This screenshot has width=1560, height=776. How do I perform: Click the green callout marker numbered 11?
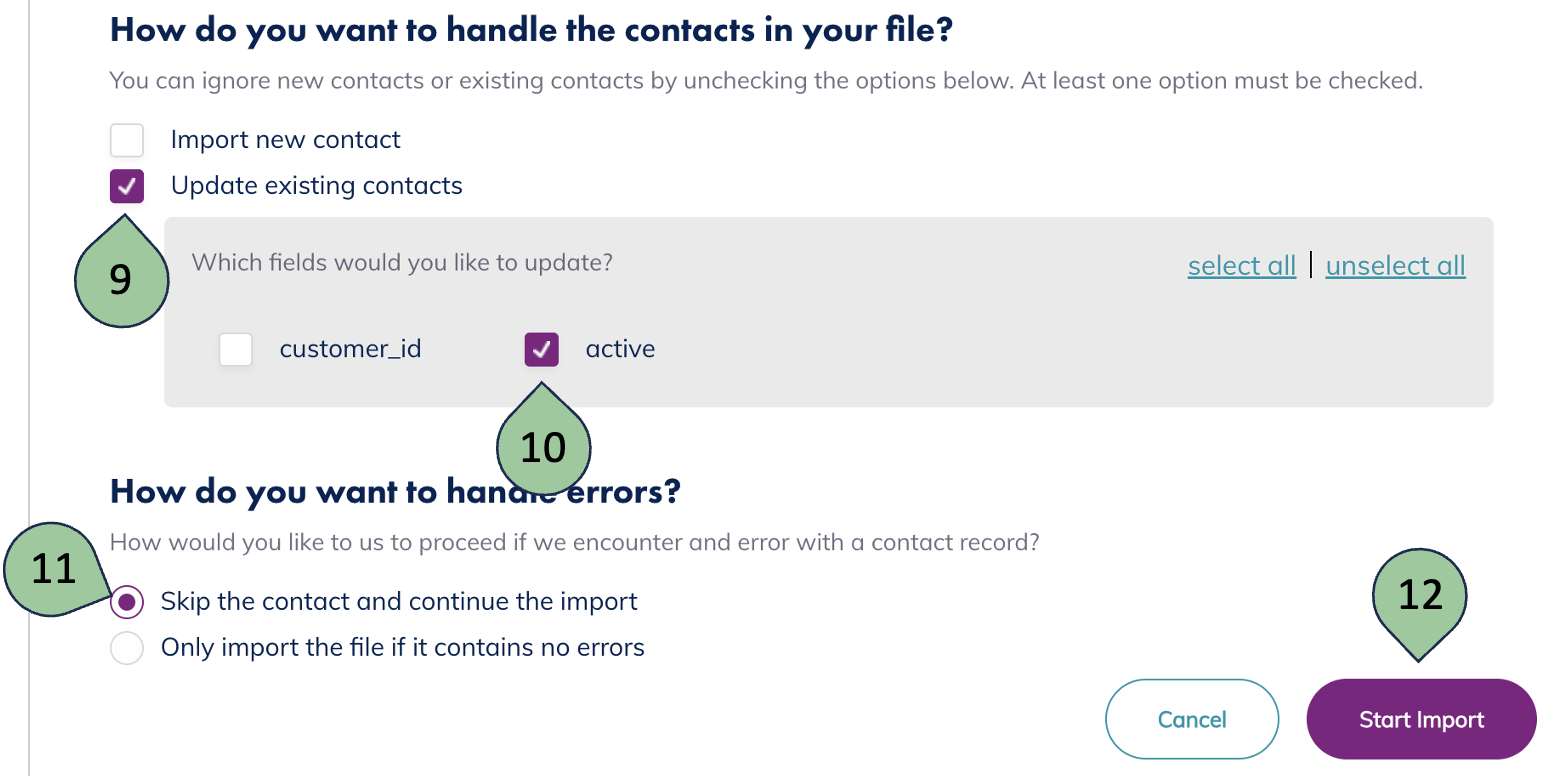[x=54, y=569]
